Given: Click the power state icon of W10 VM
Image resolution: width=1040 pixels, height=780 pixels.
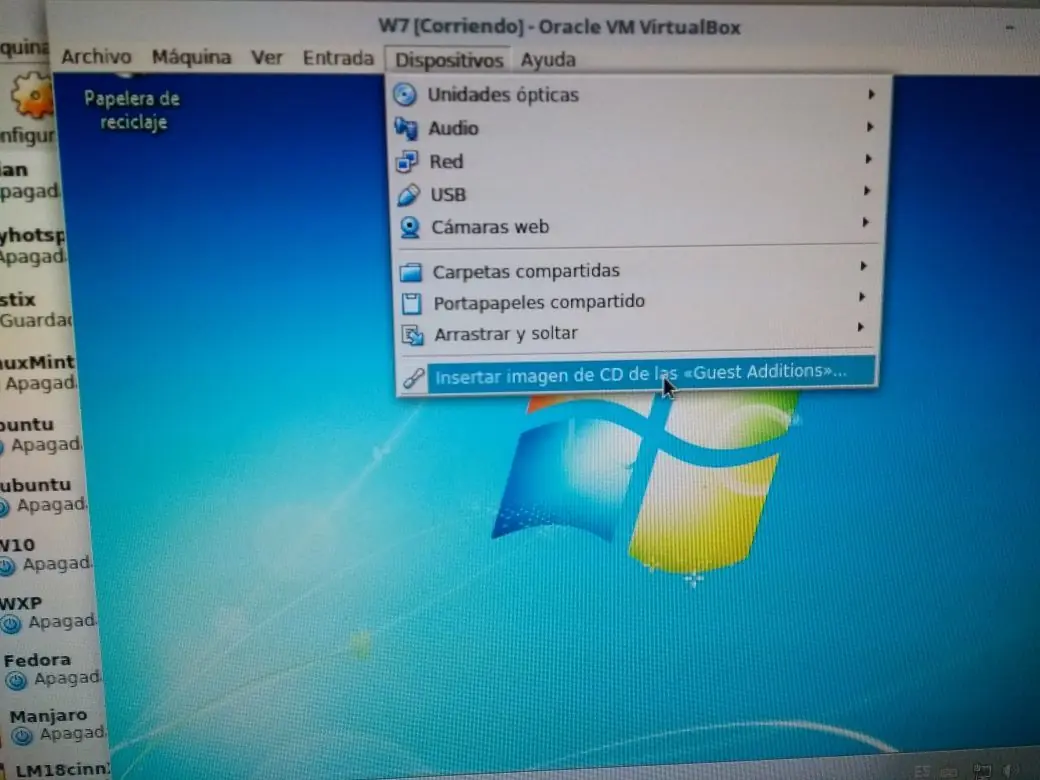Looking at the screenshot, I should coord(7,566).
